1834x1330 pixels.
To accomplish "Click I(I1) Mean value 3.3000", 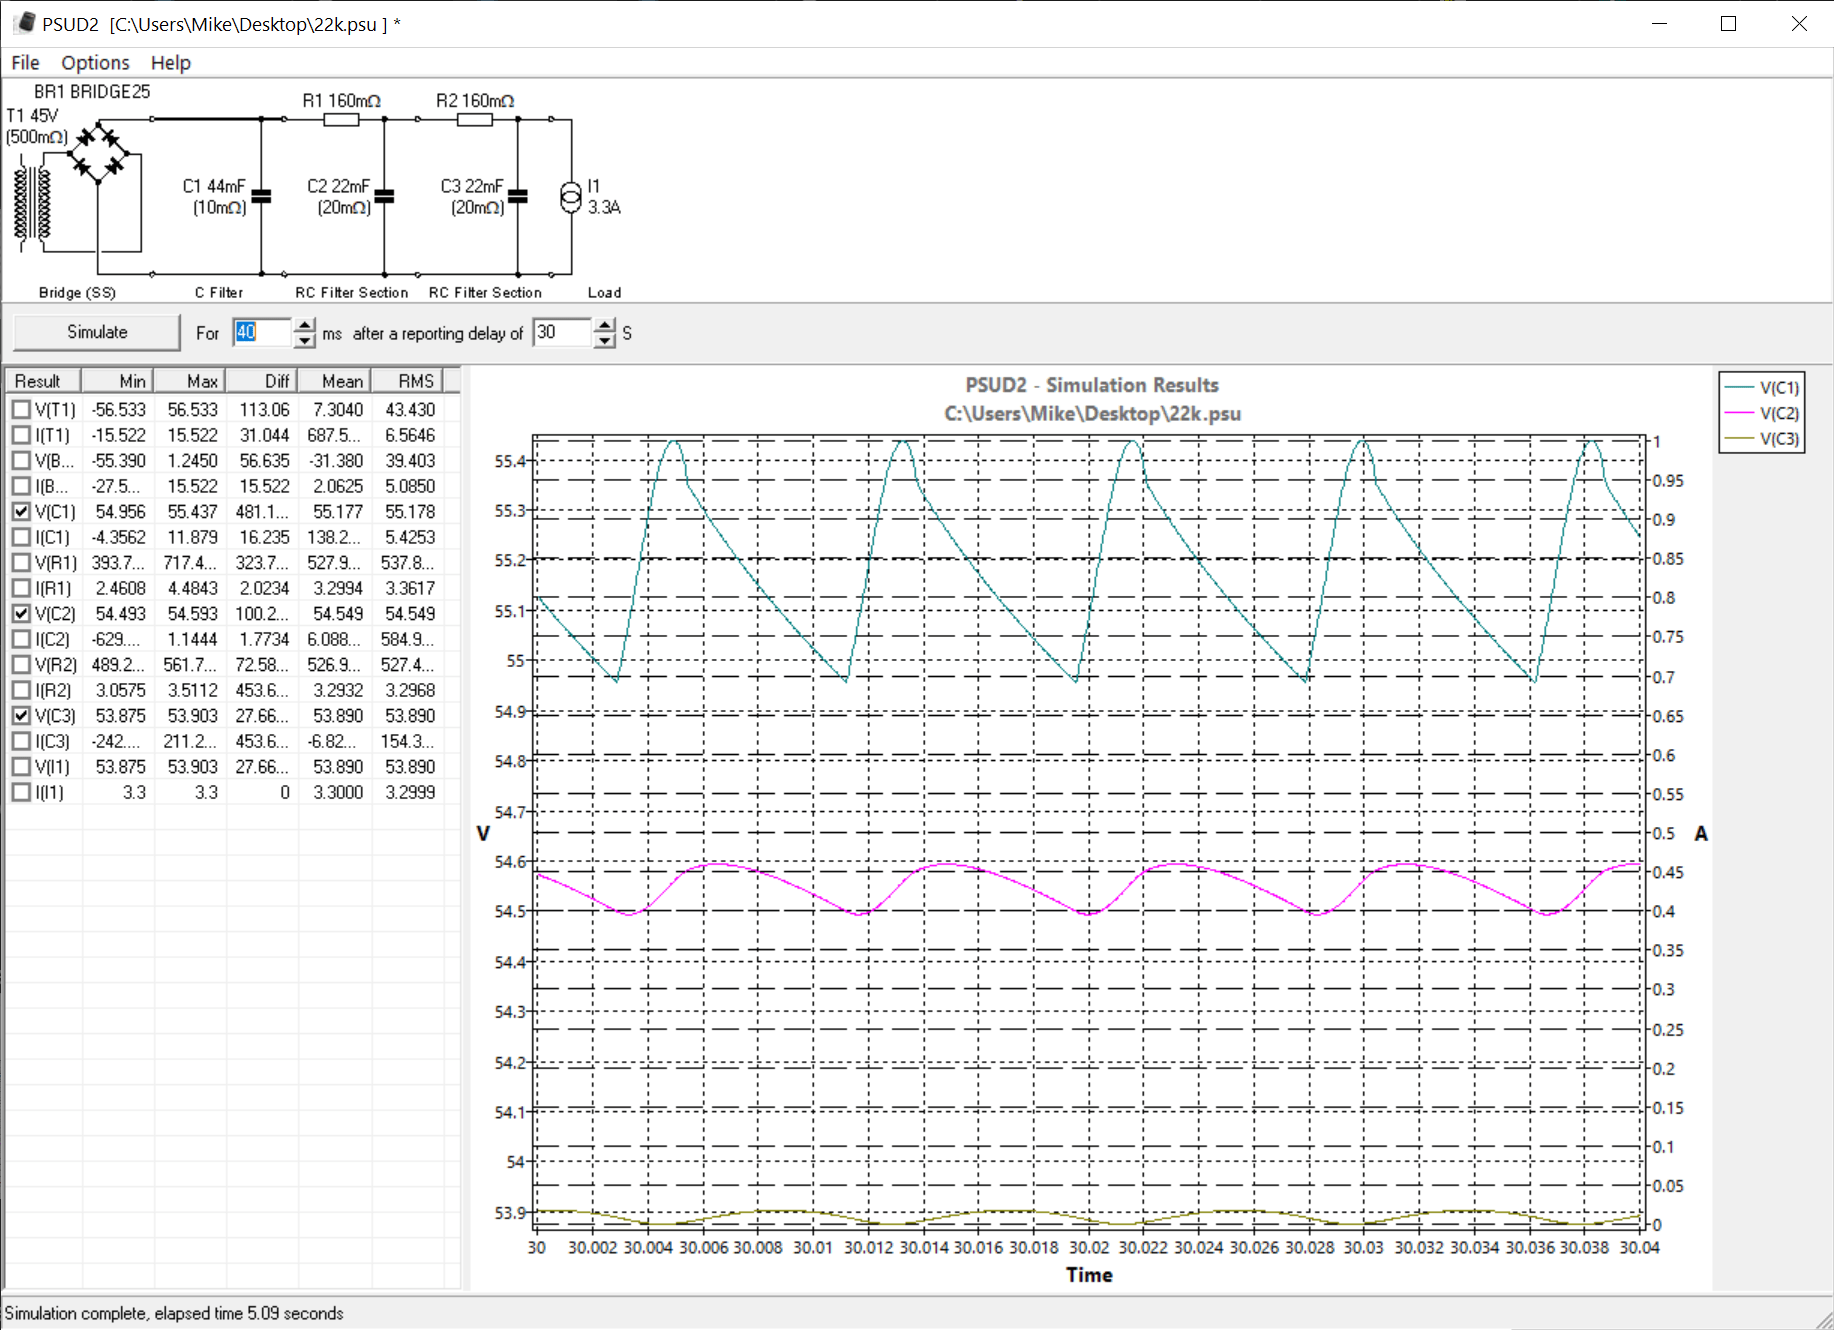I will [x=338, y=792].
